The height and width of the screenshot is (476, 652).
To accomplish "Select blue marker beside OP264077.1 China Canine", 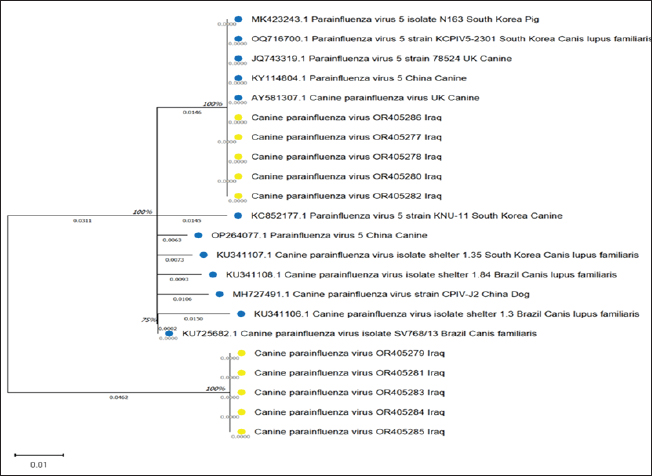I will pyautogui.click(x=197, y=235).
